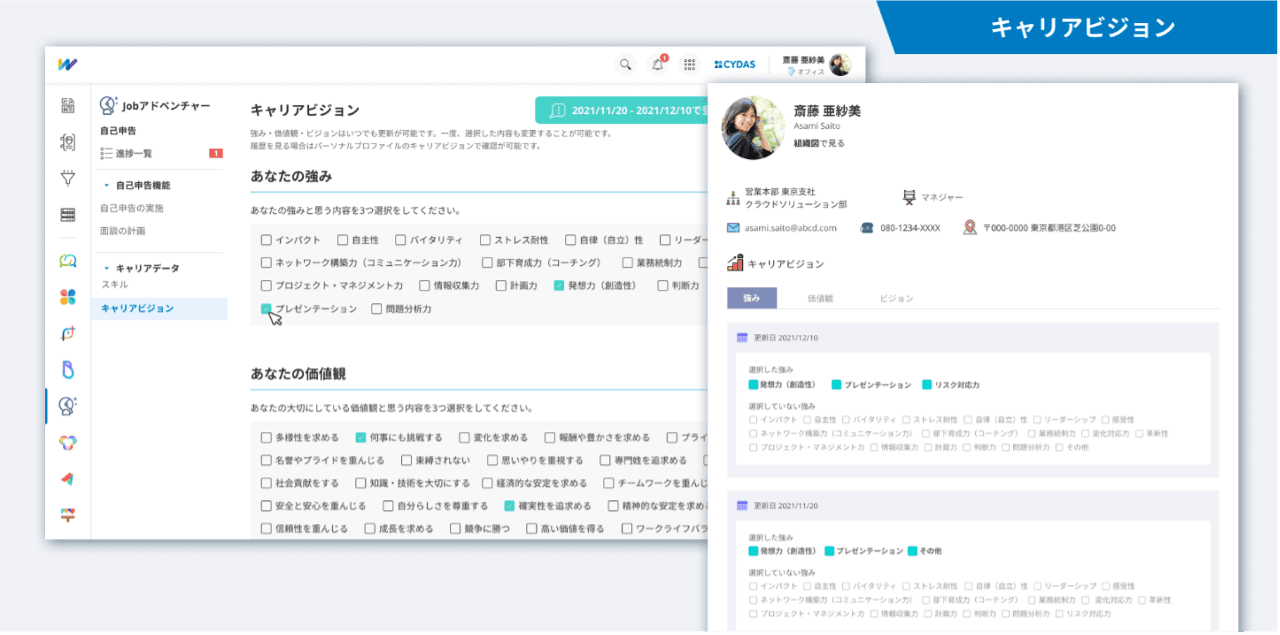Open notifications bell with red badge
Image resolution: width=1280 pixels, height=635 pixels.
click(x=658, y=64)
